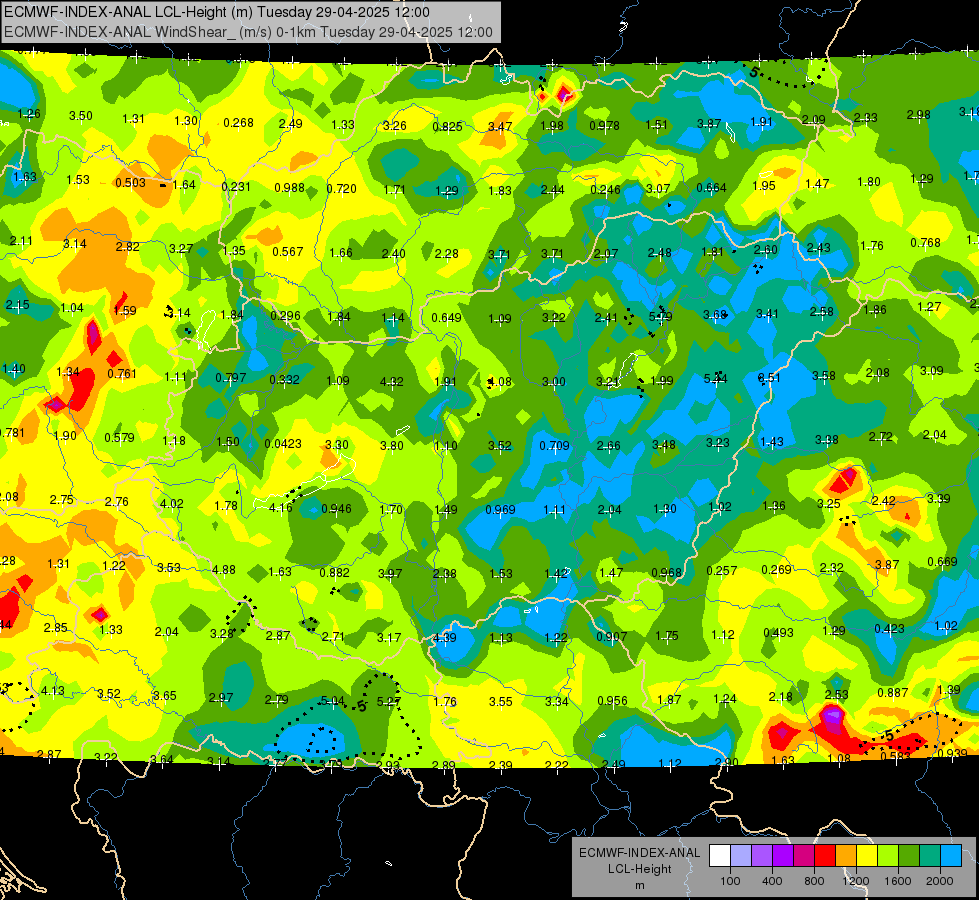Click the wind shear value 5.04
The image size is (979, 900).
pos(333,701)
